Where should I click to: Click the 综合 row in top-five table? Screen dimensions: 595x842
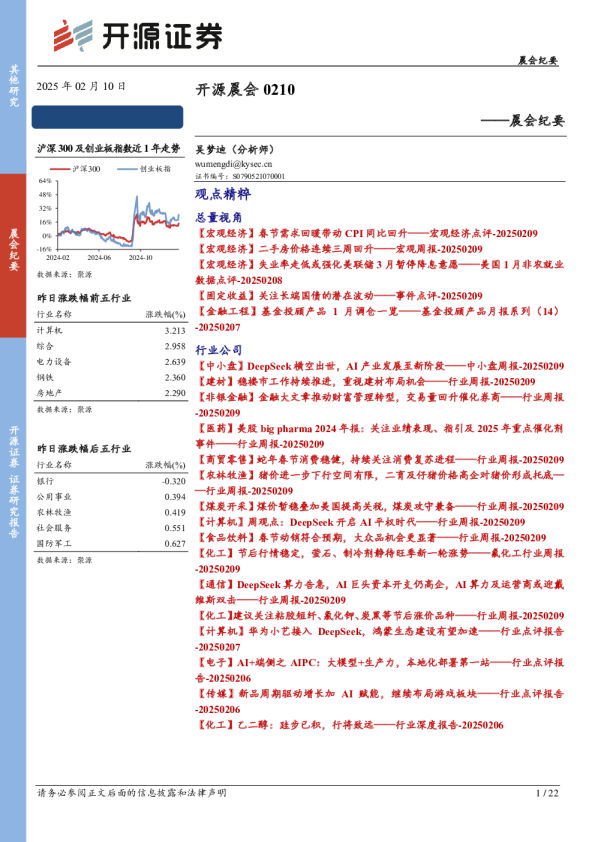click(x=111, y=346)
